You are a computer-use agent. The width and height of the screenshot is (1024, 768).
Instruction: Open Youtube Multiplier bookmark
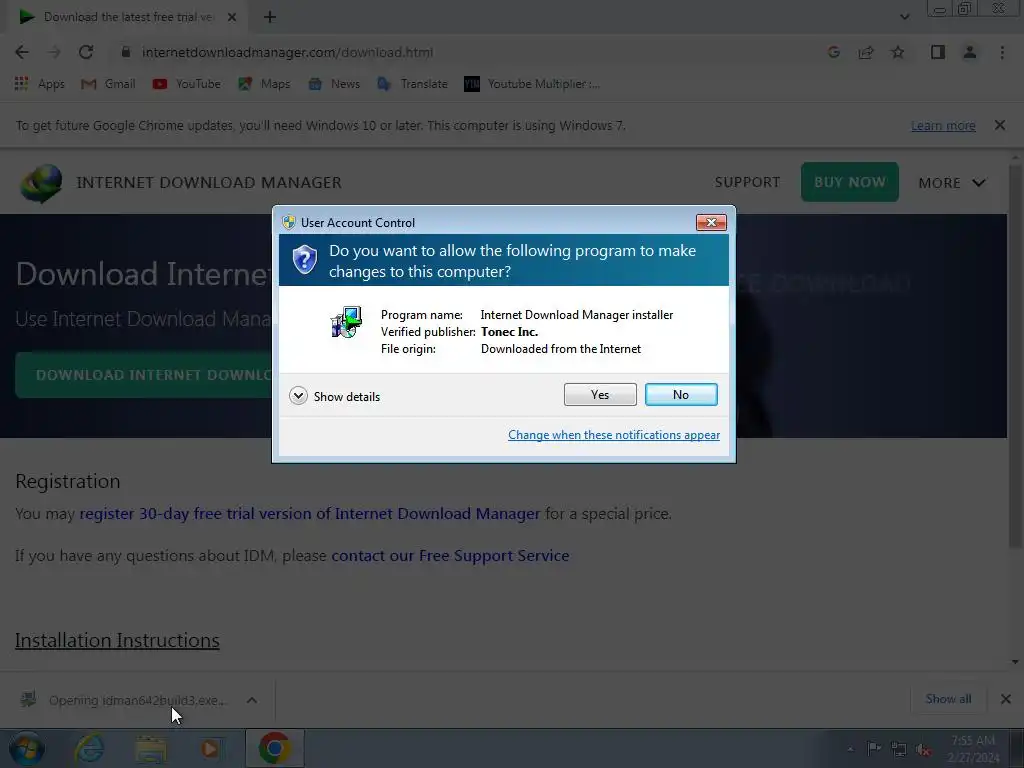coord(532,84)
